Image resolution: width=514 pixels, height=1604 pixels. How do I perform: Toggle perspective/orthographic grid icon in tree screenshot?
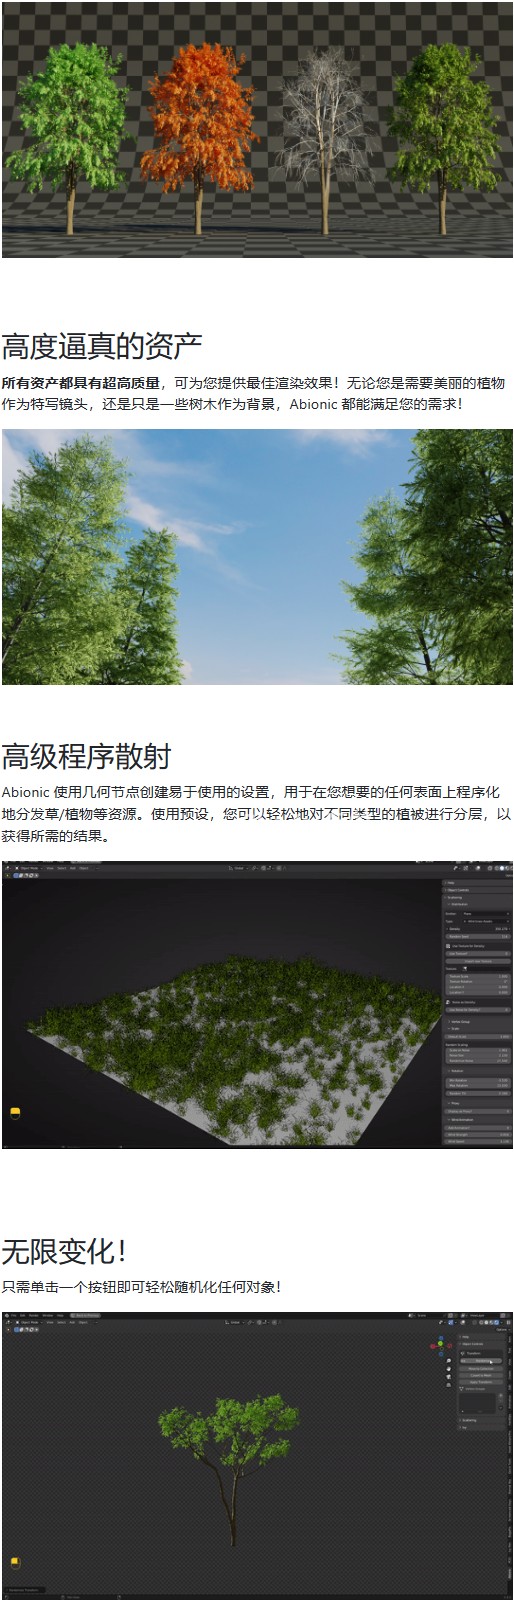tap(448, 1385)
